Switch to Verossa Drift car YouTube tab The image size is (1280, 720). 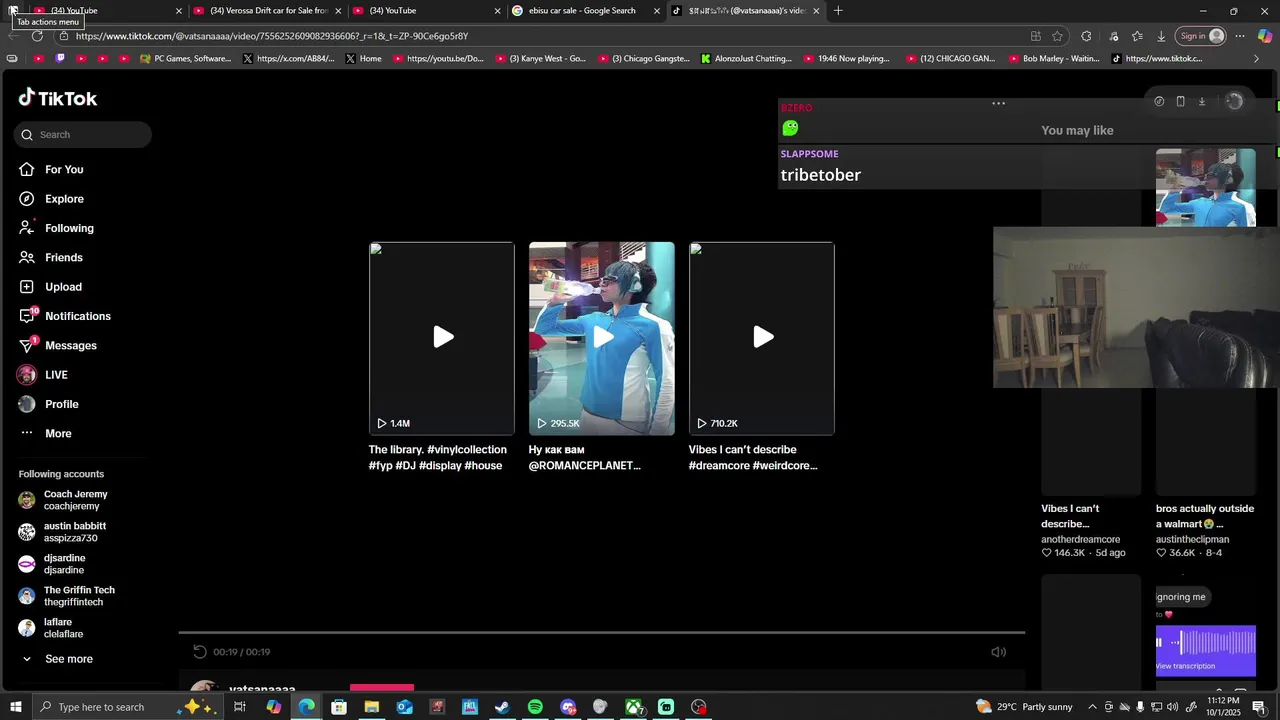click(266, 11)
